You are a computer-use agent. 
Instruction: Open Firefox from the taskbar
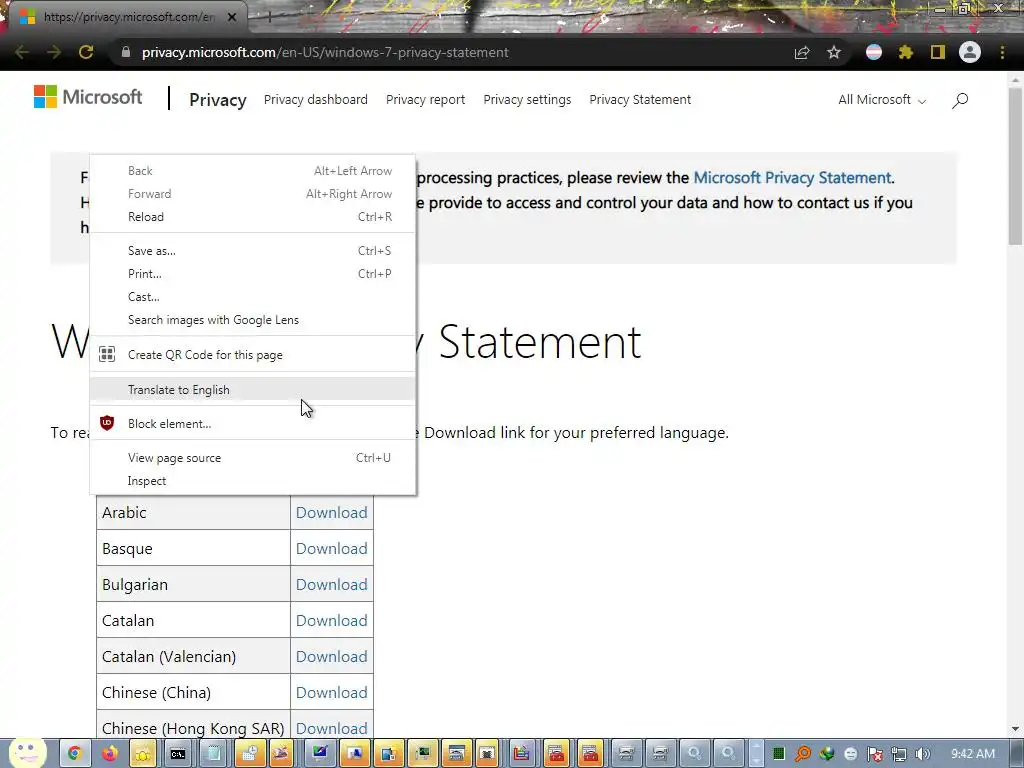110,754
